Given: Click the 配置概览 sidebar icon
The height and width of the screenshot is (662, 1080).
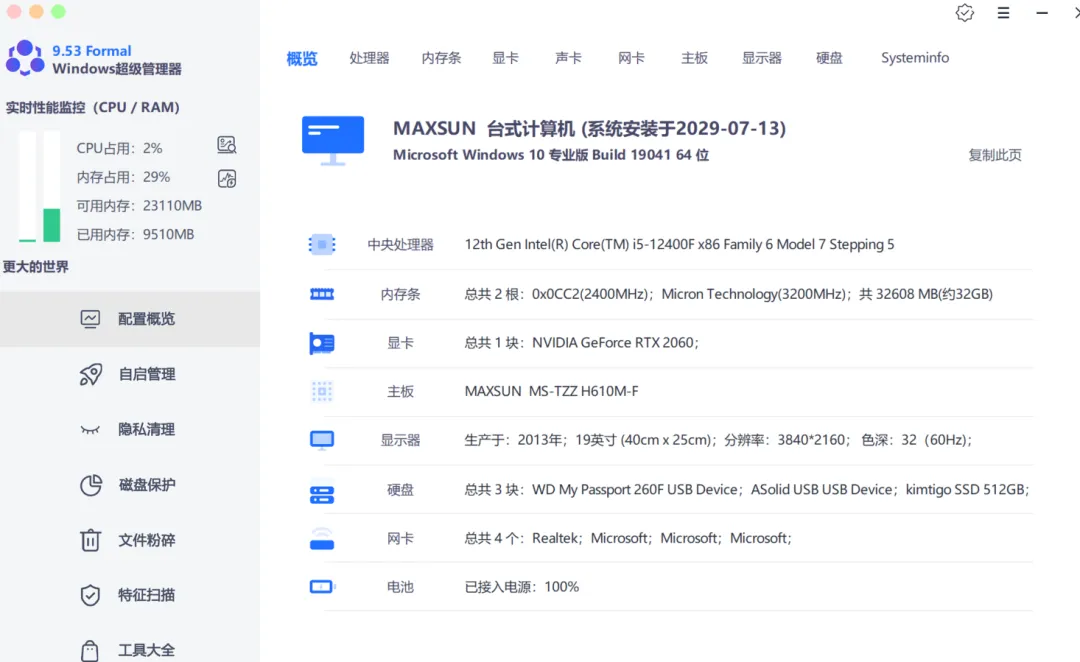Looking at the screenshot, I should tap(90, 319).
